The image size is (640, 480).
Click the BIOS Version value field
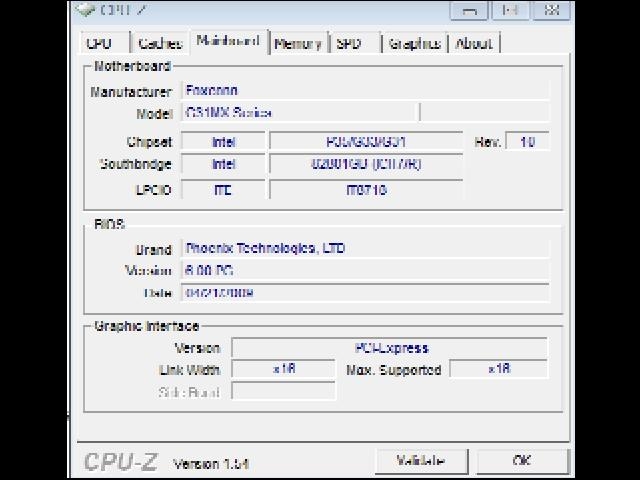tap(365, 271)
